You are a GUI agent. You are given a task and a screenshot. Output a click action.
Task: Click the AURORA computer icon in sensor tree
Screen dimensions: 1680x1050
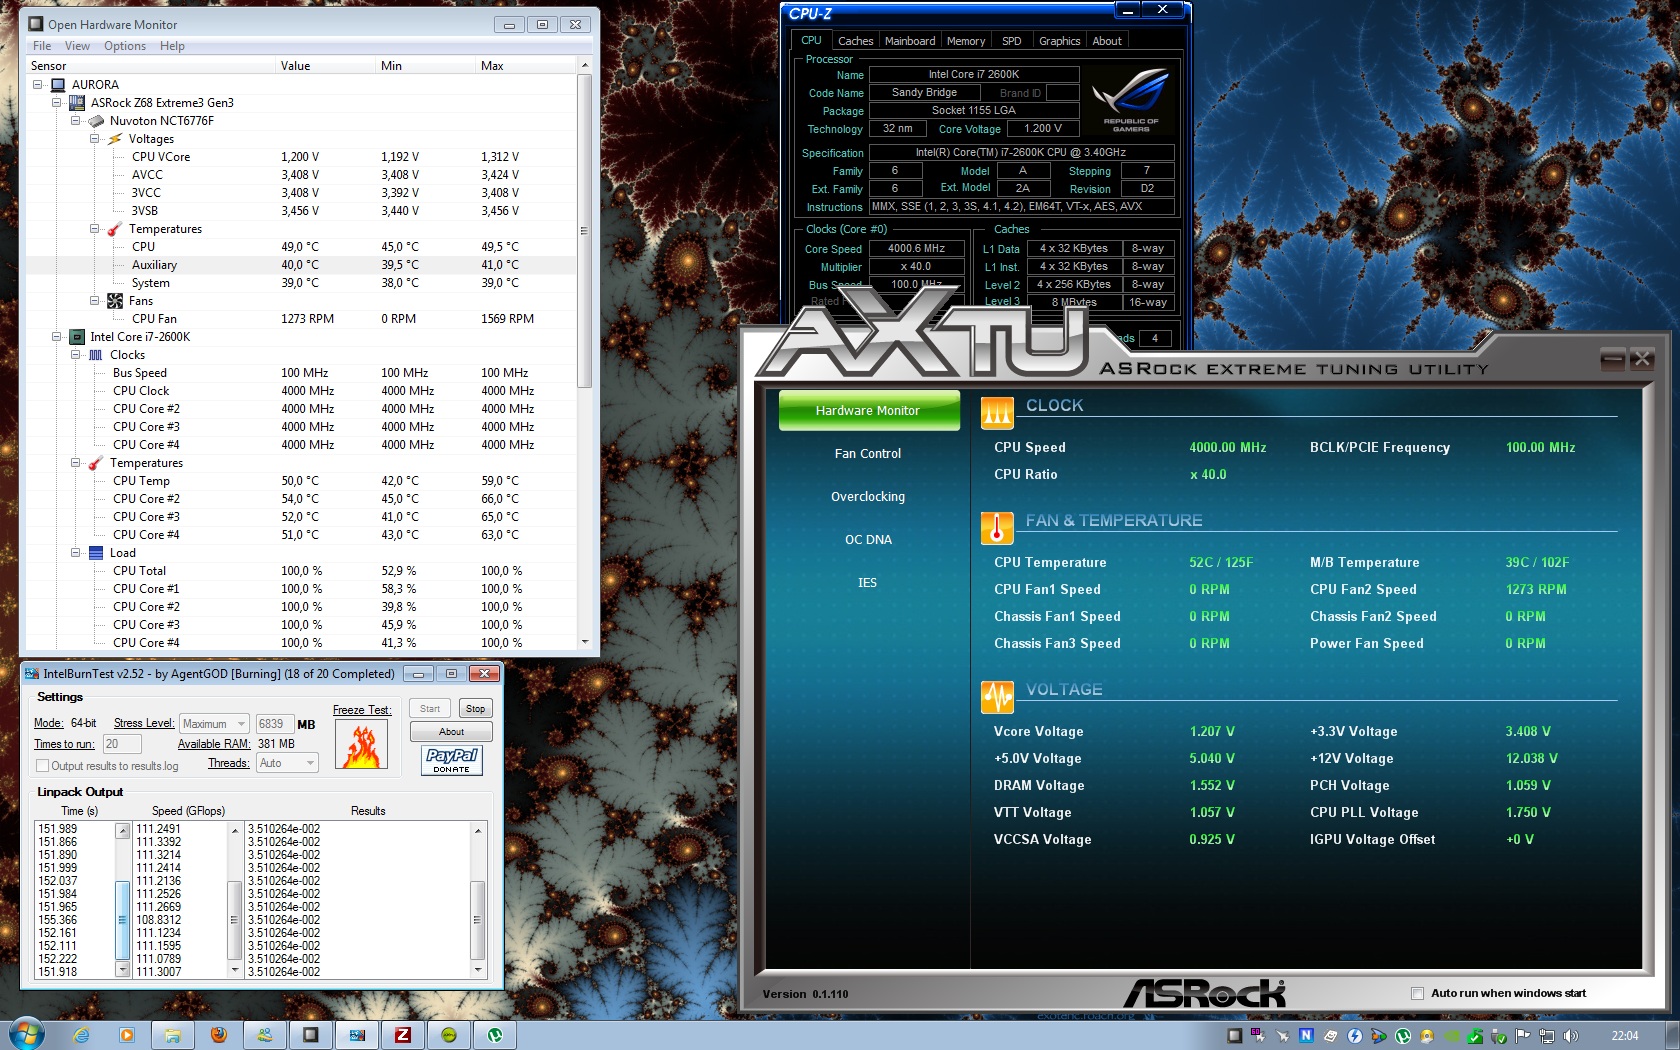click(x=58, y=85)
